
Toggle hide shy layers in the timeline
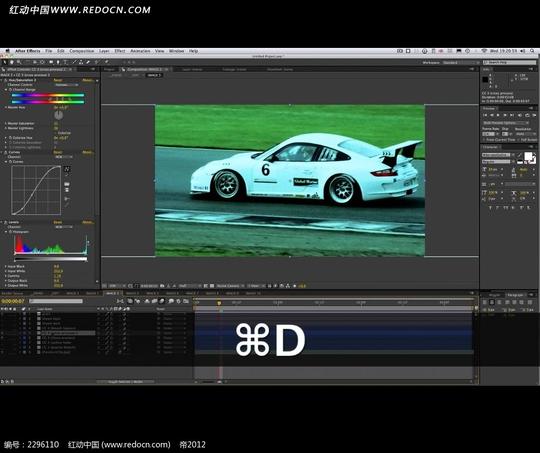(147, 301)
